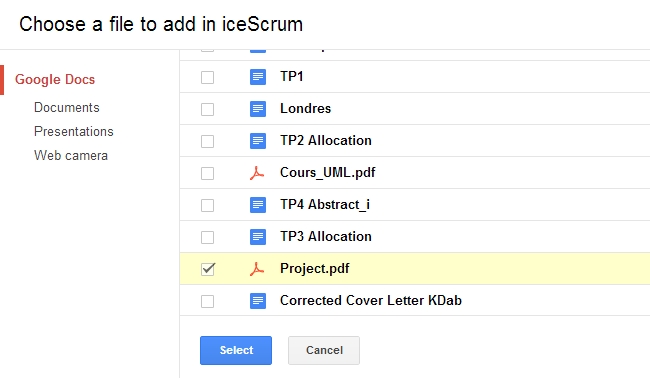The width and height of the screenshot is (650, 378).
Task: Dismiss the dialog with Cancel
Action: [x=324, y=350]
